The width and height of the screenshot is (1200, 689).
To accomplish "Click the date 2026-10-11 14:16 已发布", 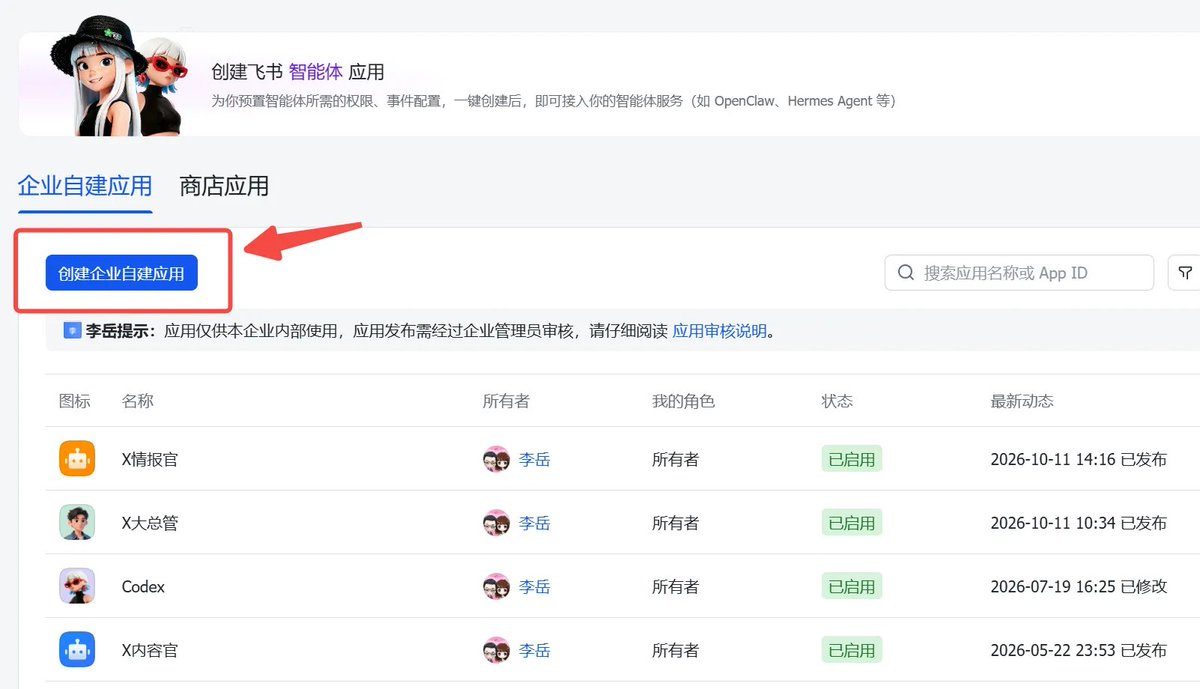I will (x=1079, y=460).
